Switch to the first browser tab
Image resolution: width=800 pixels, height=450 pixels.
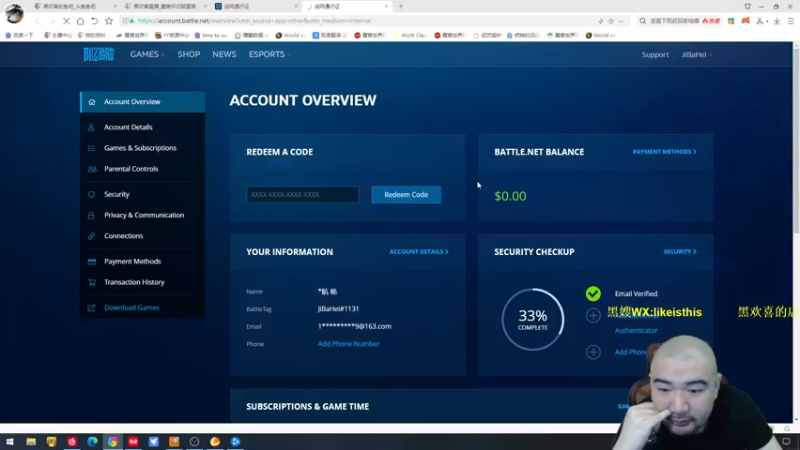(x=74, y=6)
